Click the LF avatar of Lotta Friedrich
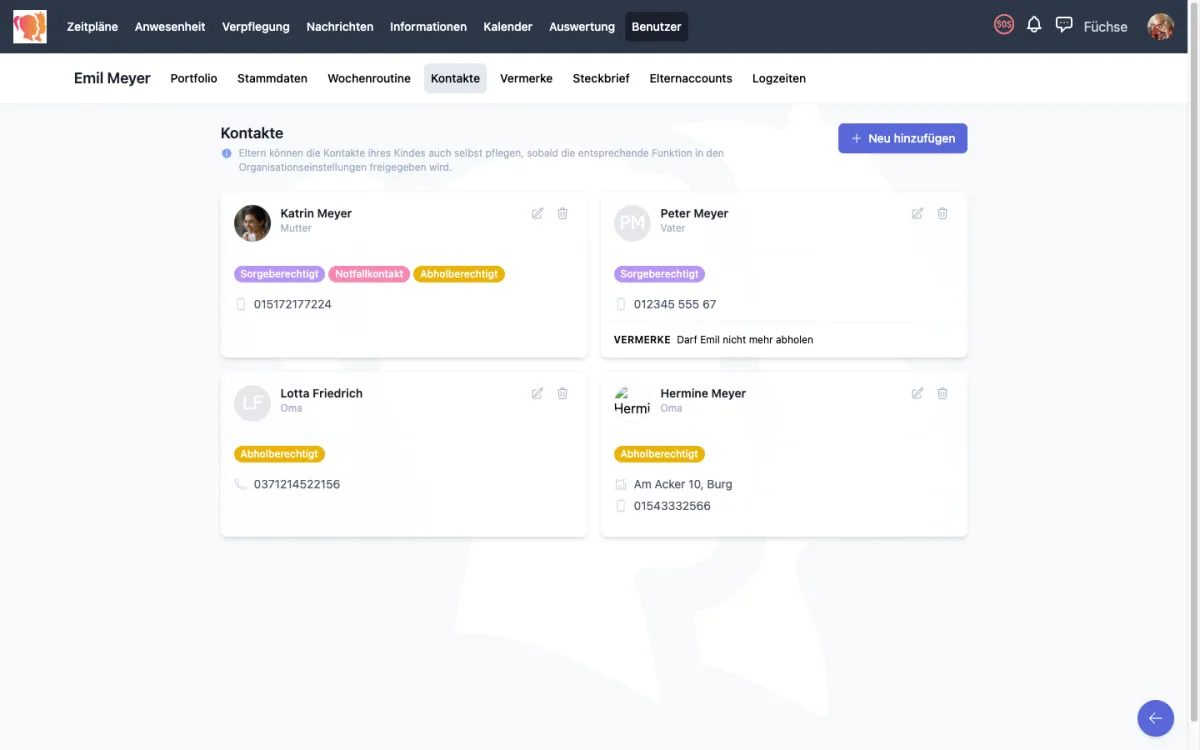The image size is (1200, 750). (252, 403)
